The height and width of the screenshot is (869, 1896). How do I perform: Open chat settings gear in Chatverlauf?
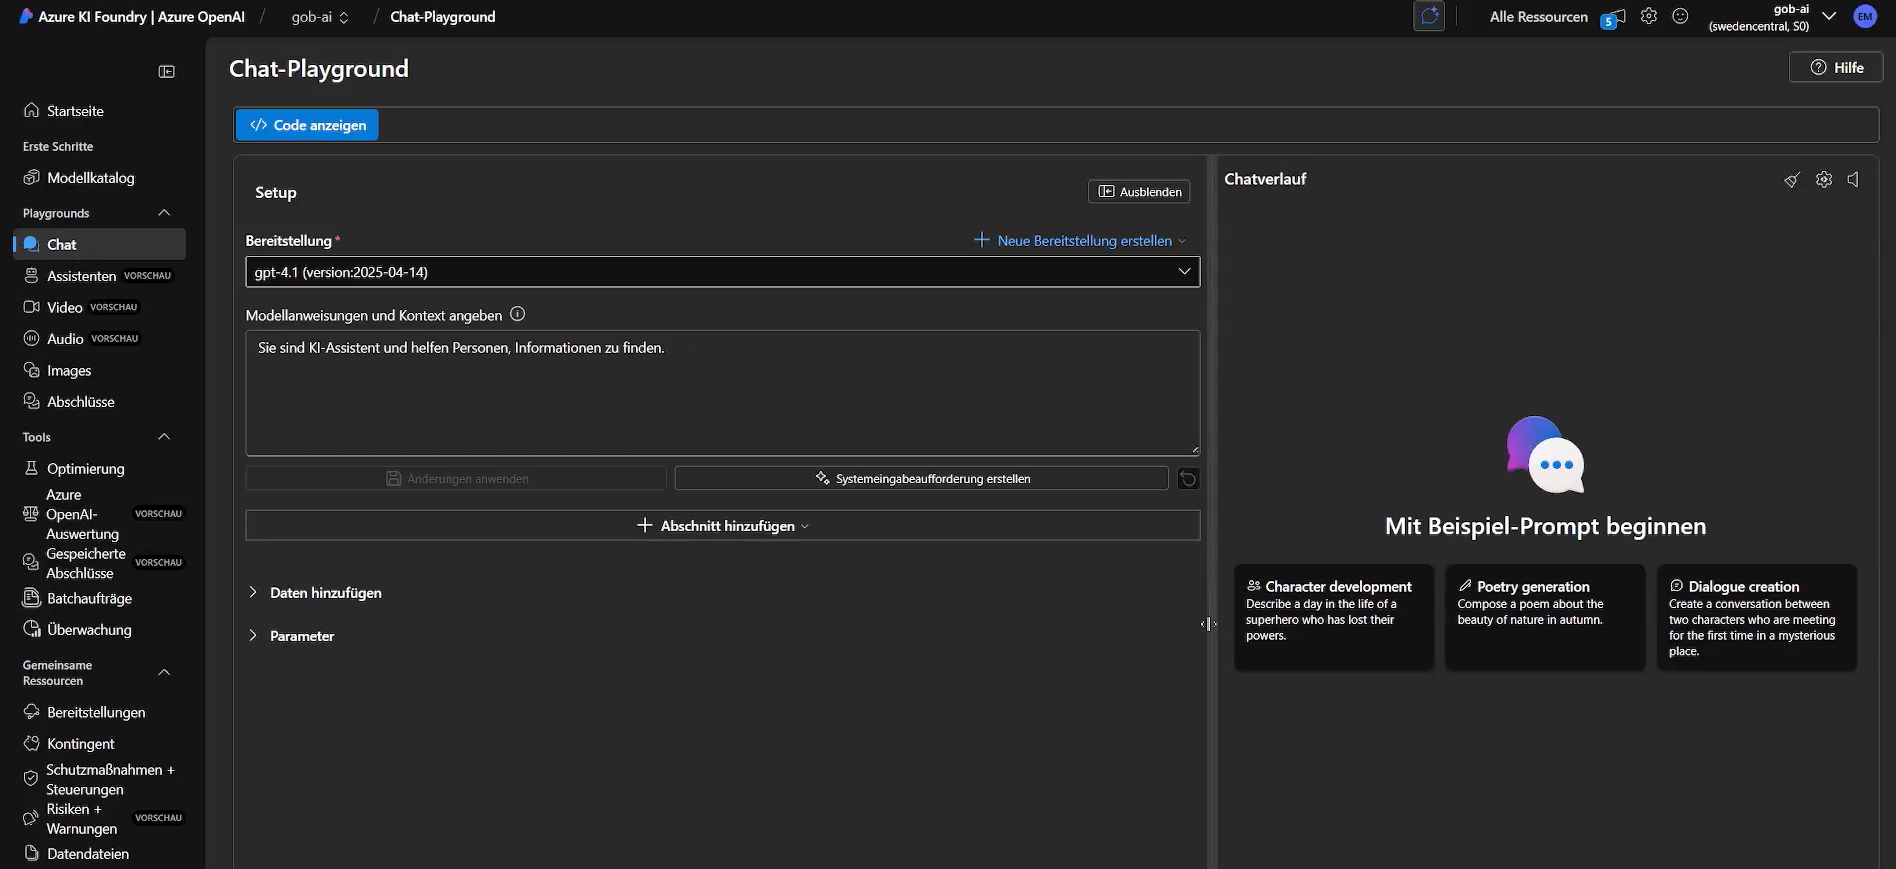[x=1824, y=180]
